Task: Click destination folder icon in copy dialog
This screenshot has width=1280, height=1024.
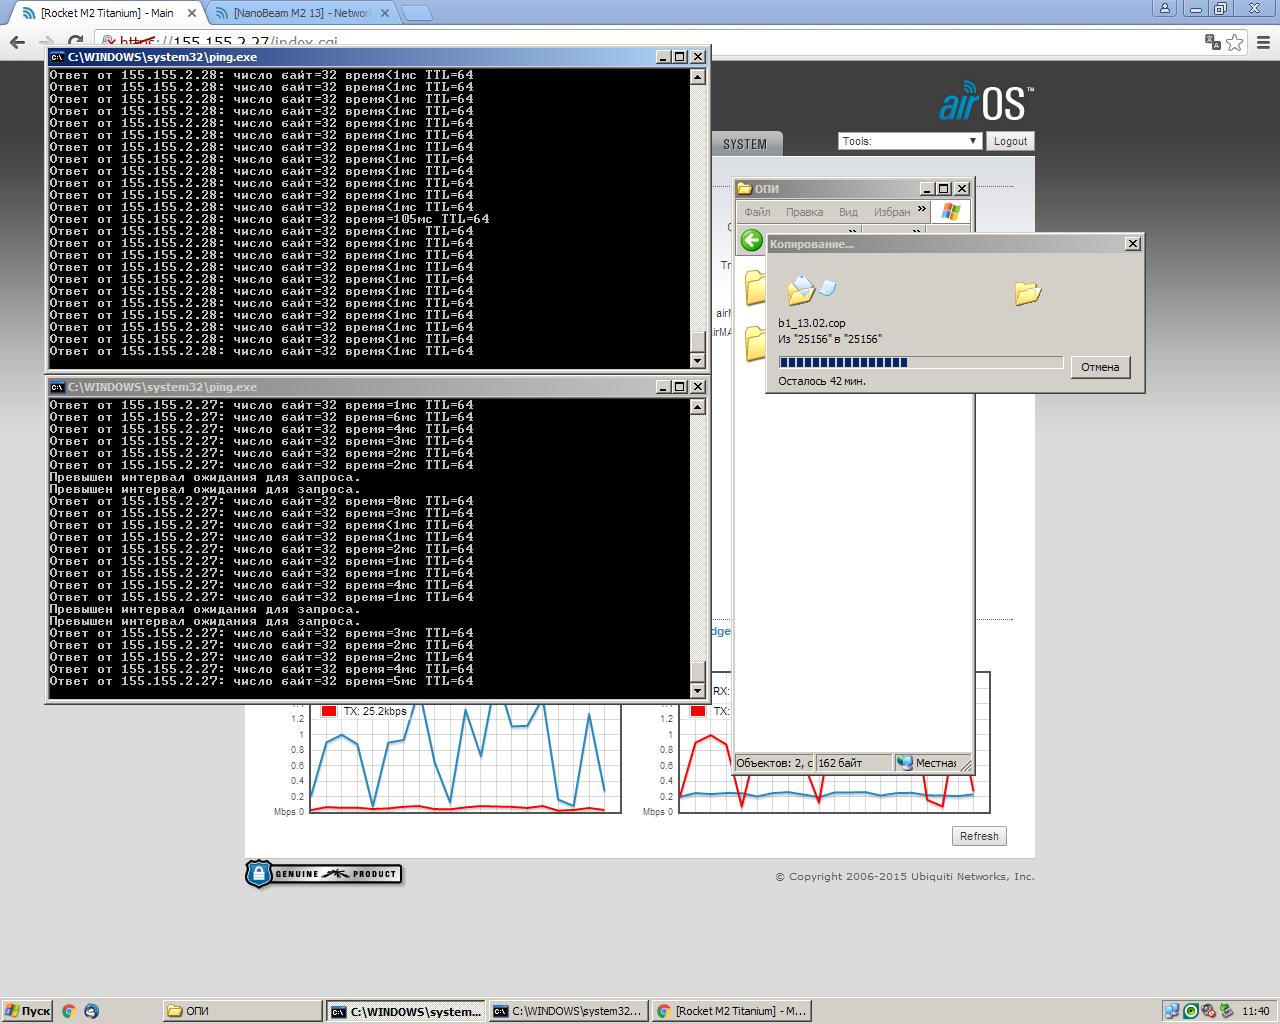Action: pyautogui.click(x=1028, y=292)
